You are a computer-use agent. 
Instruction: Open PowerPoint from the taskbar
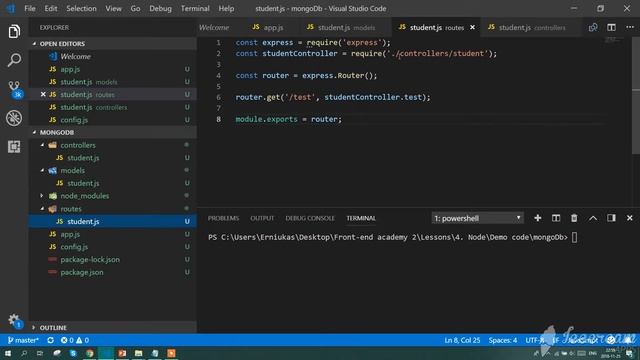click(x=122, y=353)
